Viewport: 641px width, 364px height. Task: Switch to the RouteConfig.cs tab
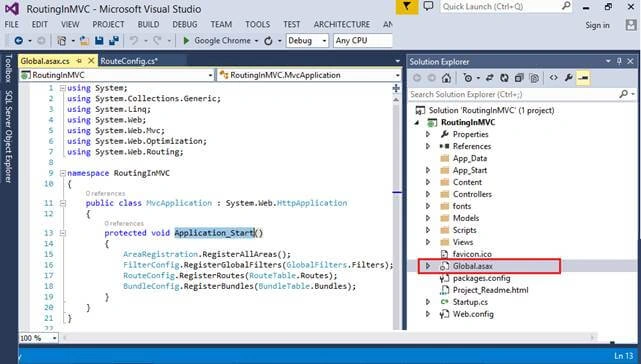[x=129, y=61]
